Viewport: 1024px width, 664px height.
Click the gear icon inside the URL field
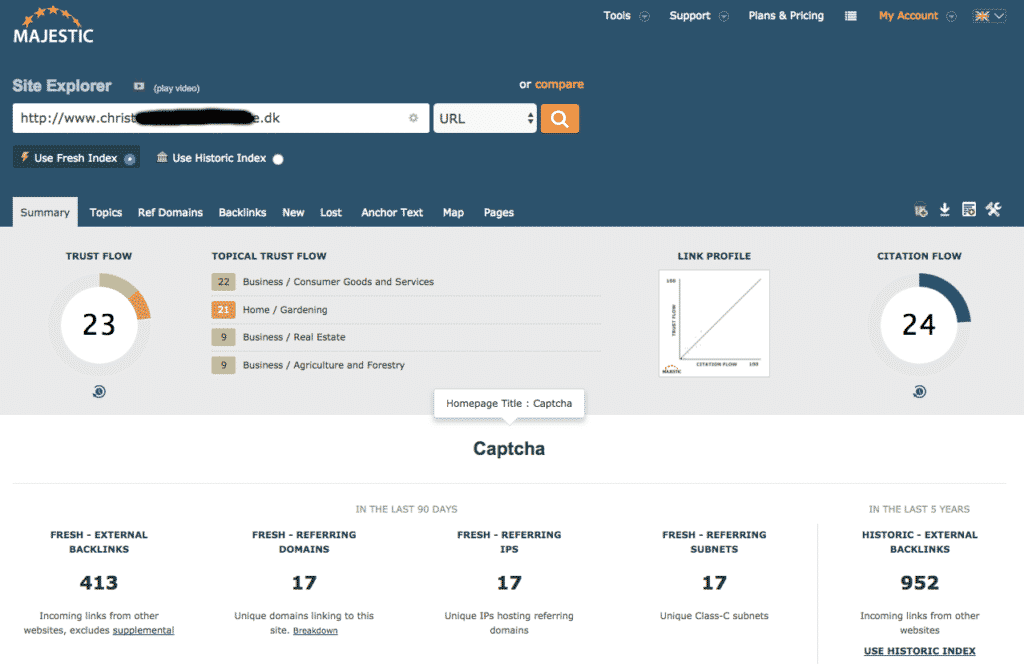413,118
